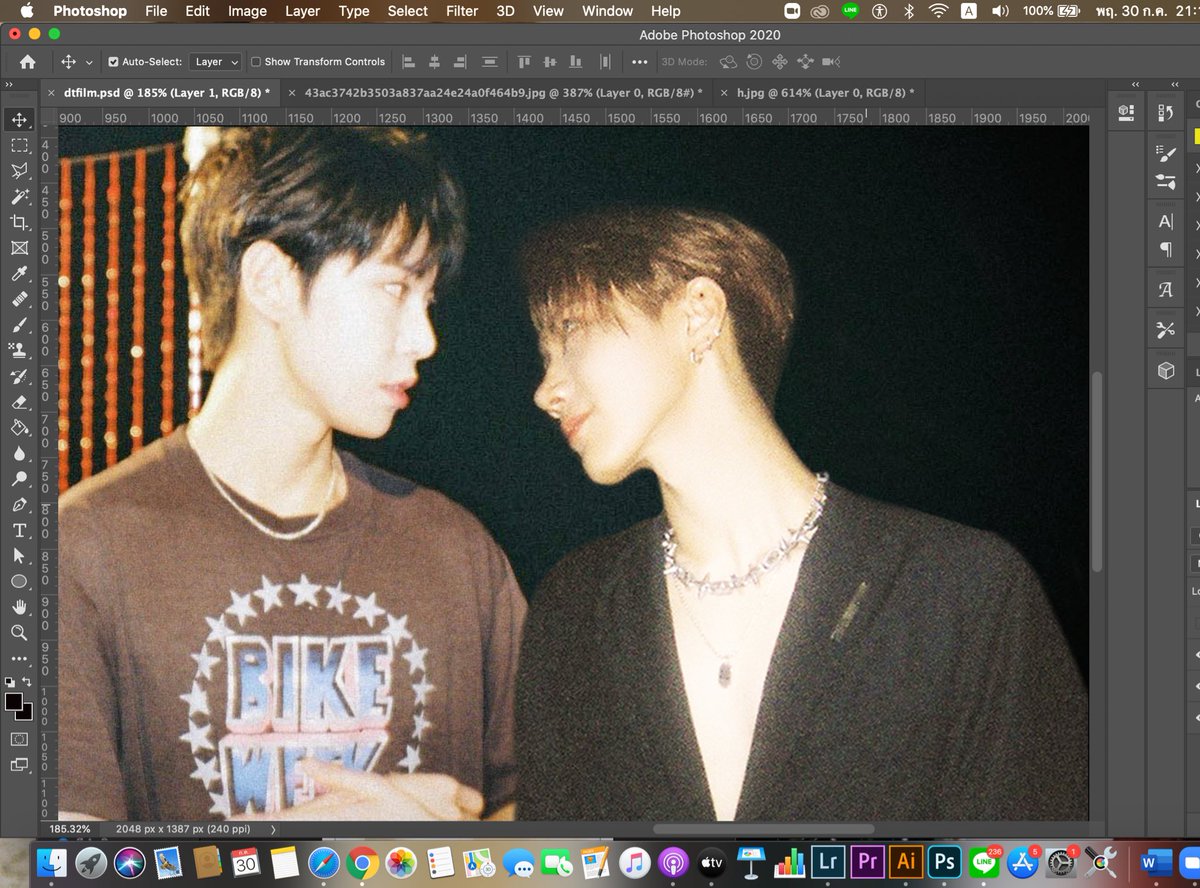Select the Brush tool
Screen dimensions: 1200x888
click(x=19, y=325)
